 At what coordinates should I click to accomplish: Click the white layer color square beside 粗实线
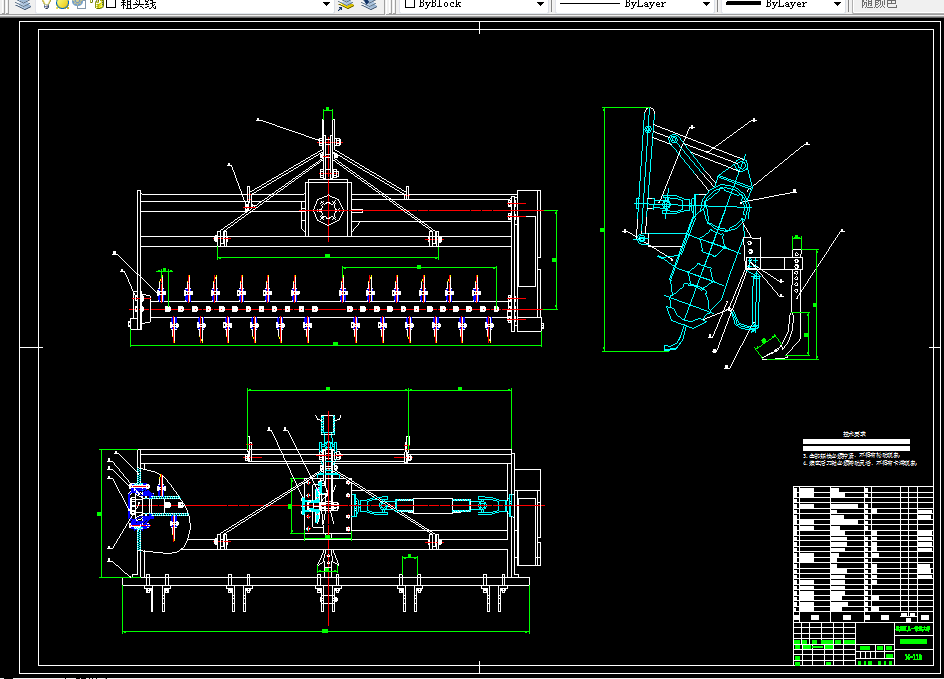click(111, 4)
